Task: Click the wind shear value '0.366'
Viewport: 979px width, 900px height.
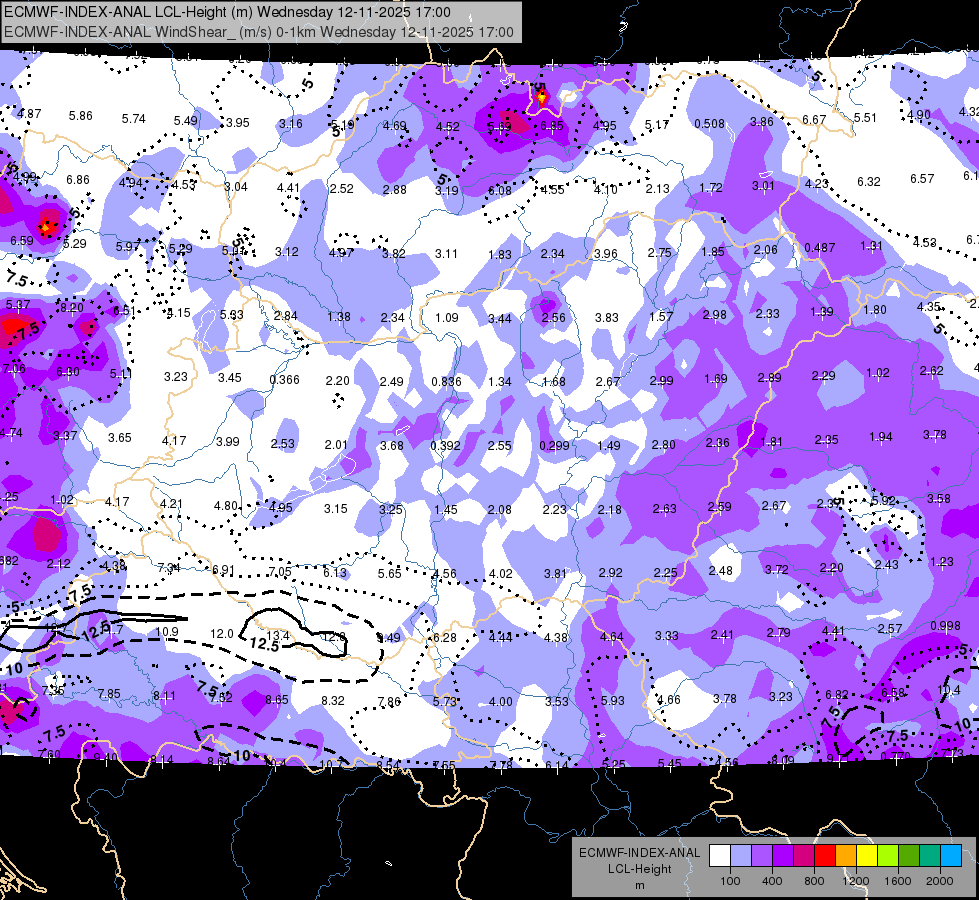Action: click(285, 380)
